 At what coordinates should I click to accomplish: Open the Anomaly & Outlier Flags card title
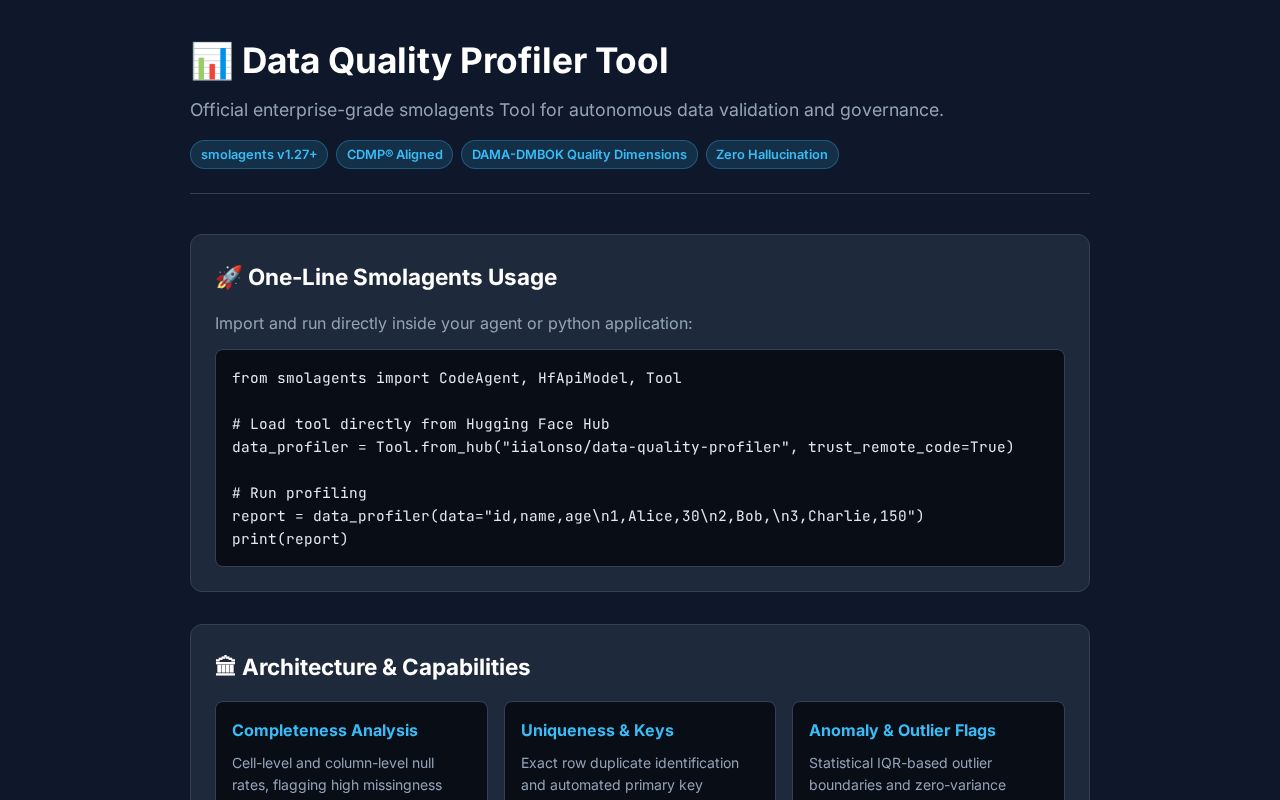coord(902,731)
